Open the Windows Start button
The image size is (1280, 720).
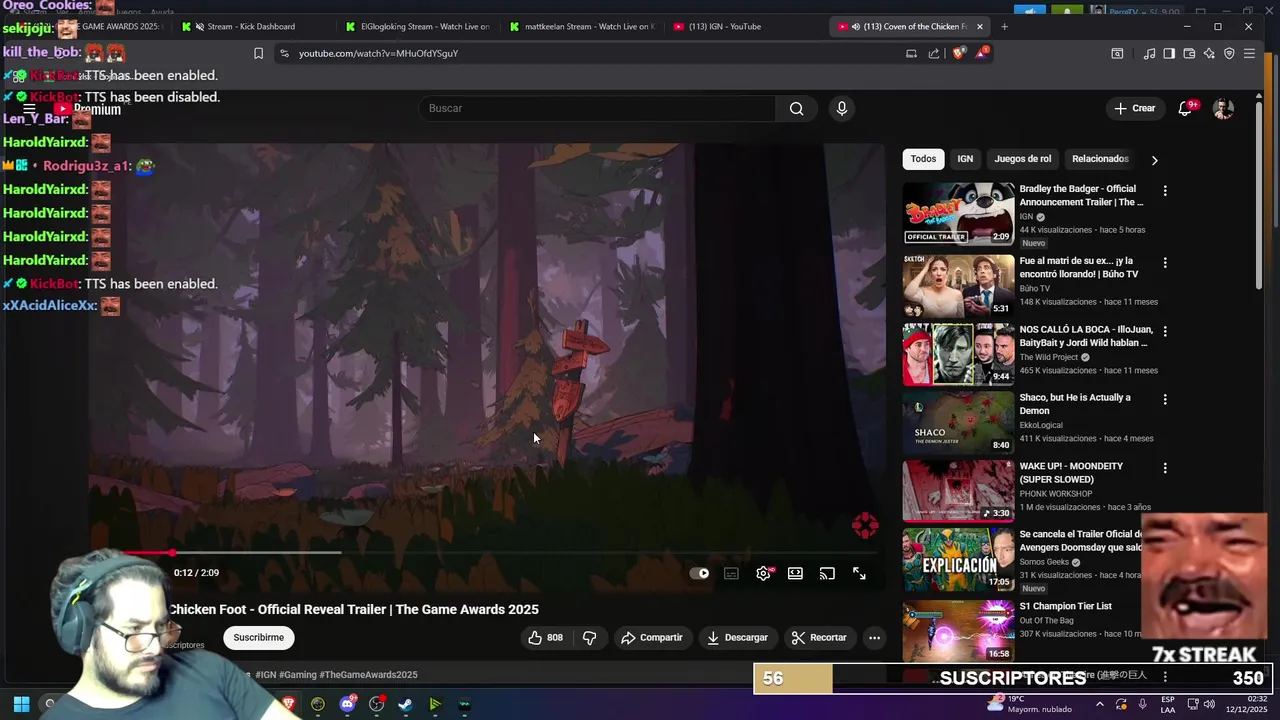click(21, 704)
